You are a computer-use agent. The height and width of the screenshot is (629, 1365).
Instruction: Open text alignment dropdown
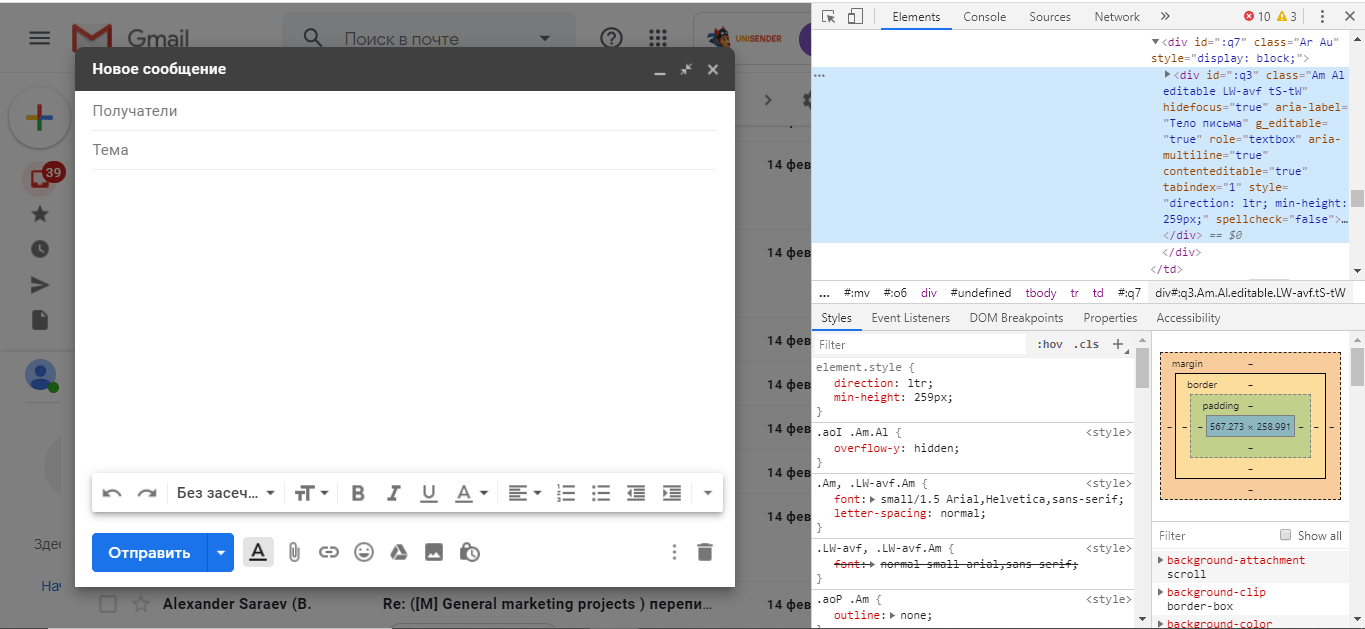coord(524,493)
